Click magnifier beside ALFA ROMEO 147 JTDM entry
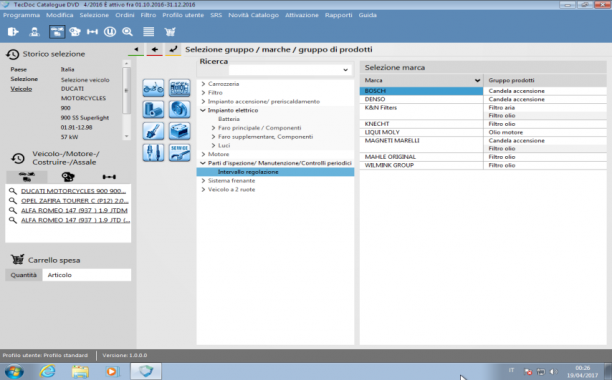The height and width of the screenshot is (380, 612). 13,211
